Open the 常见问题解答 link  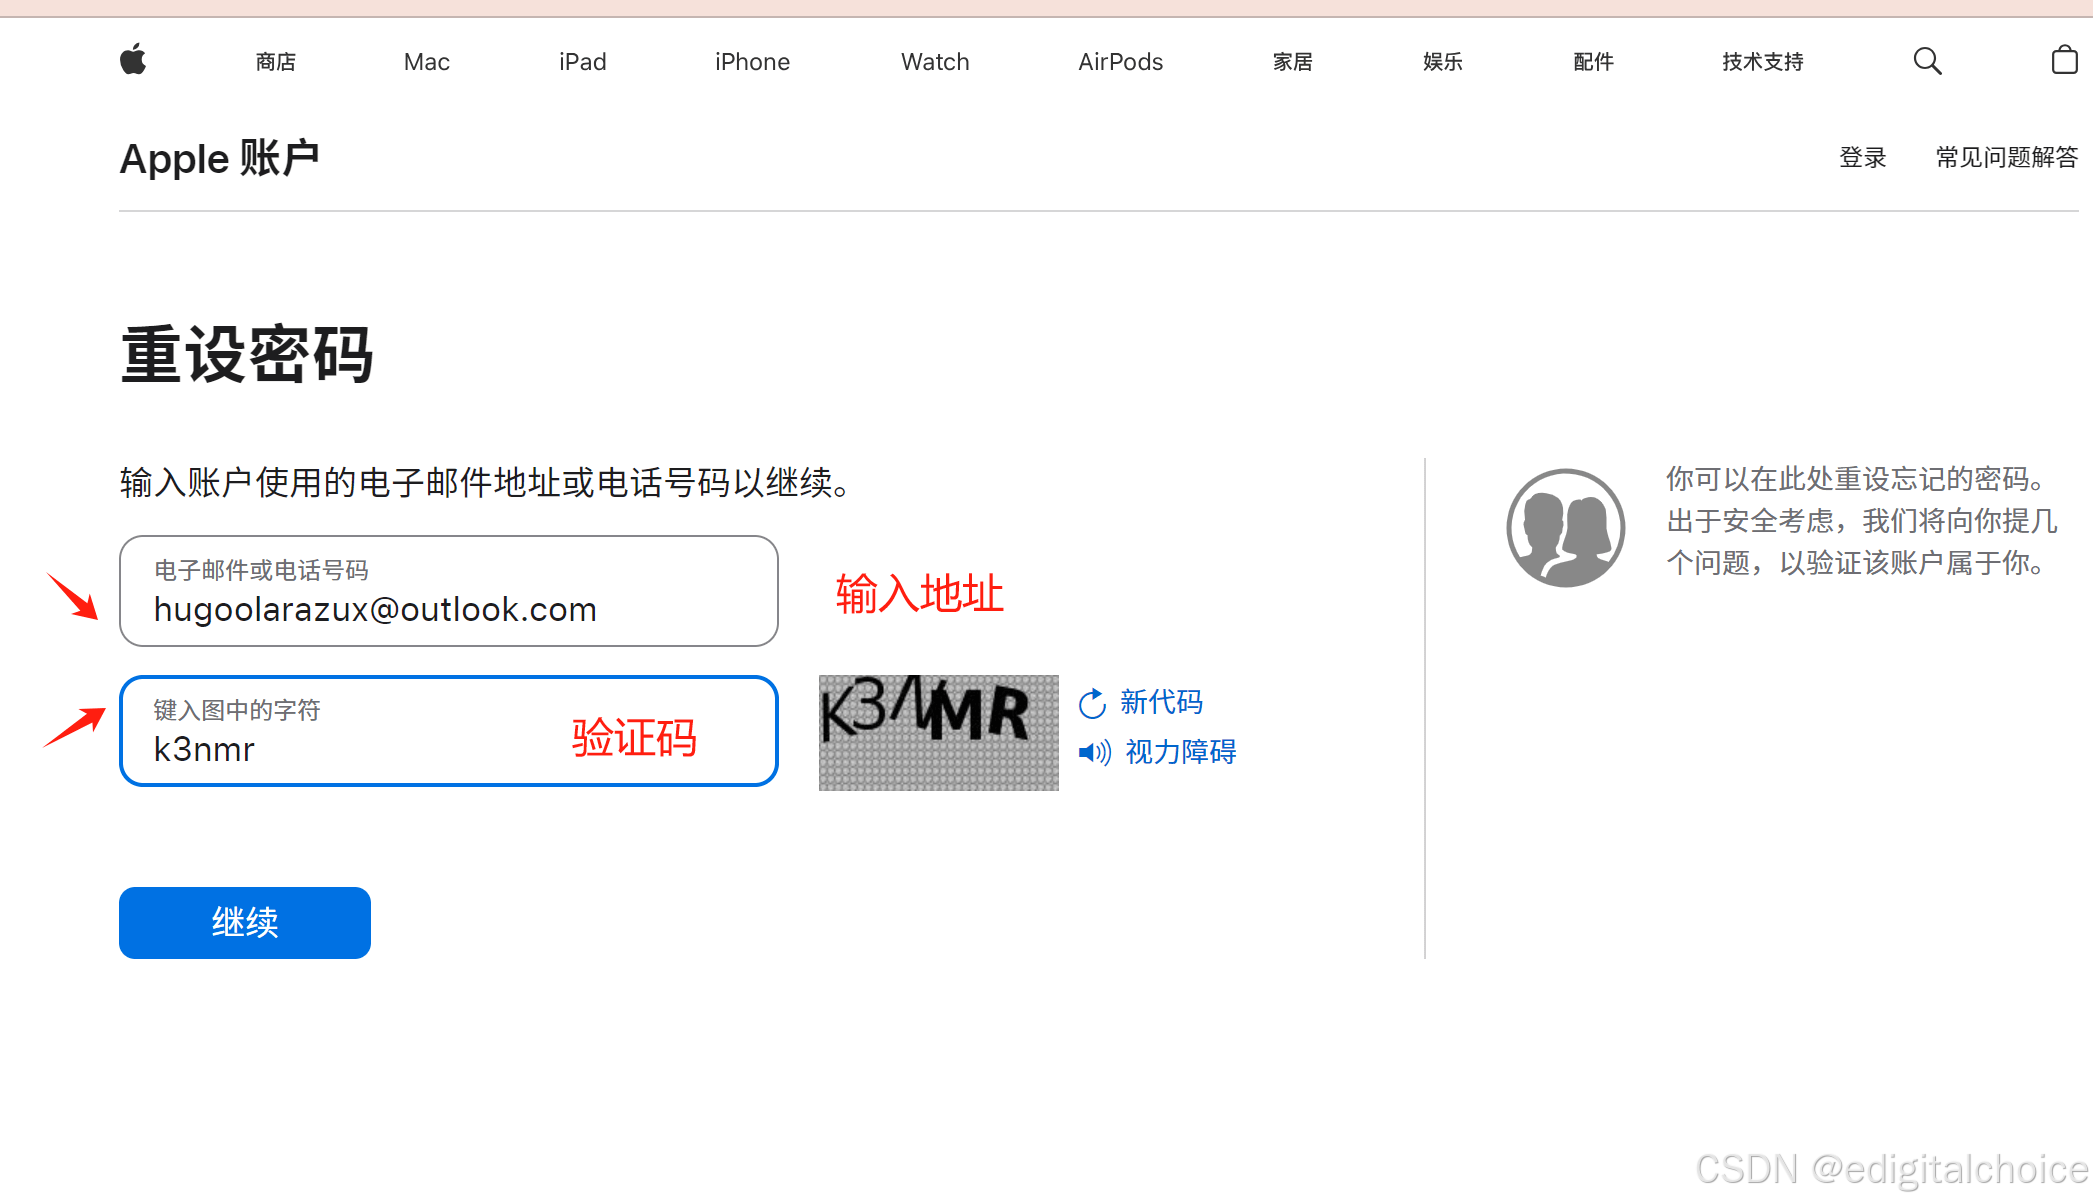[2006, 158]
